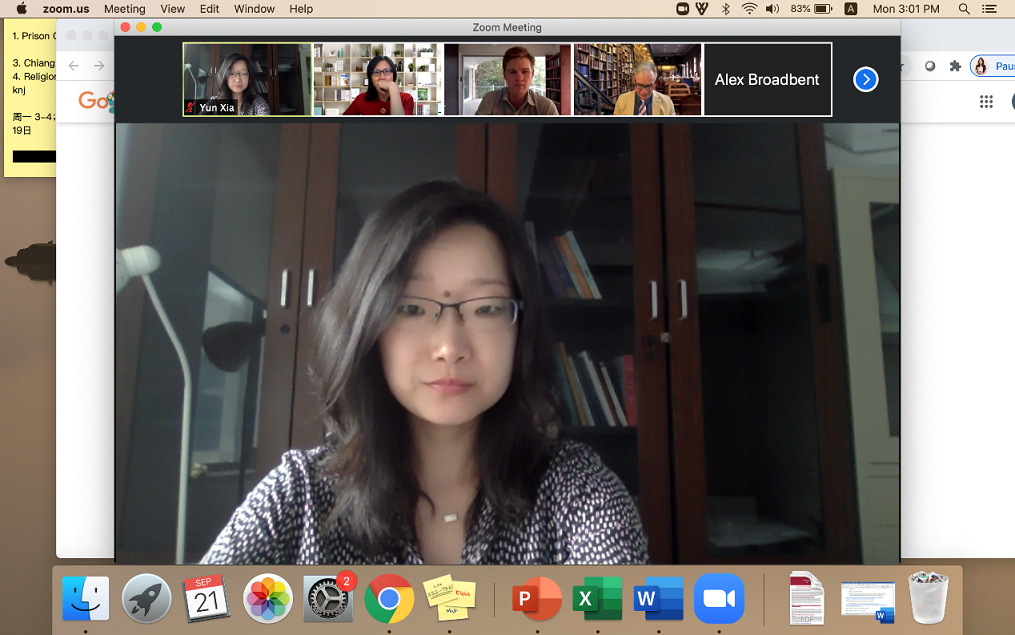Launch PowerPoint from the dock
Screen dimensions: 1015x635
pyautogui.click(x=535, y=598)
